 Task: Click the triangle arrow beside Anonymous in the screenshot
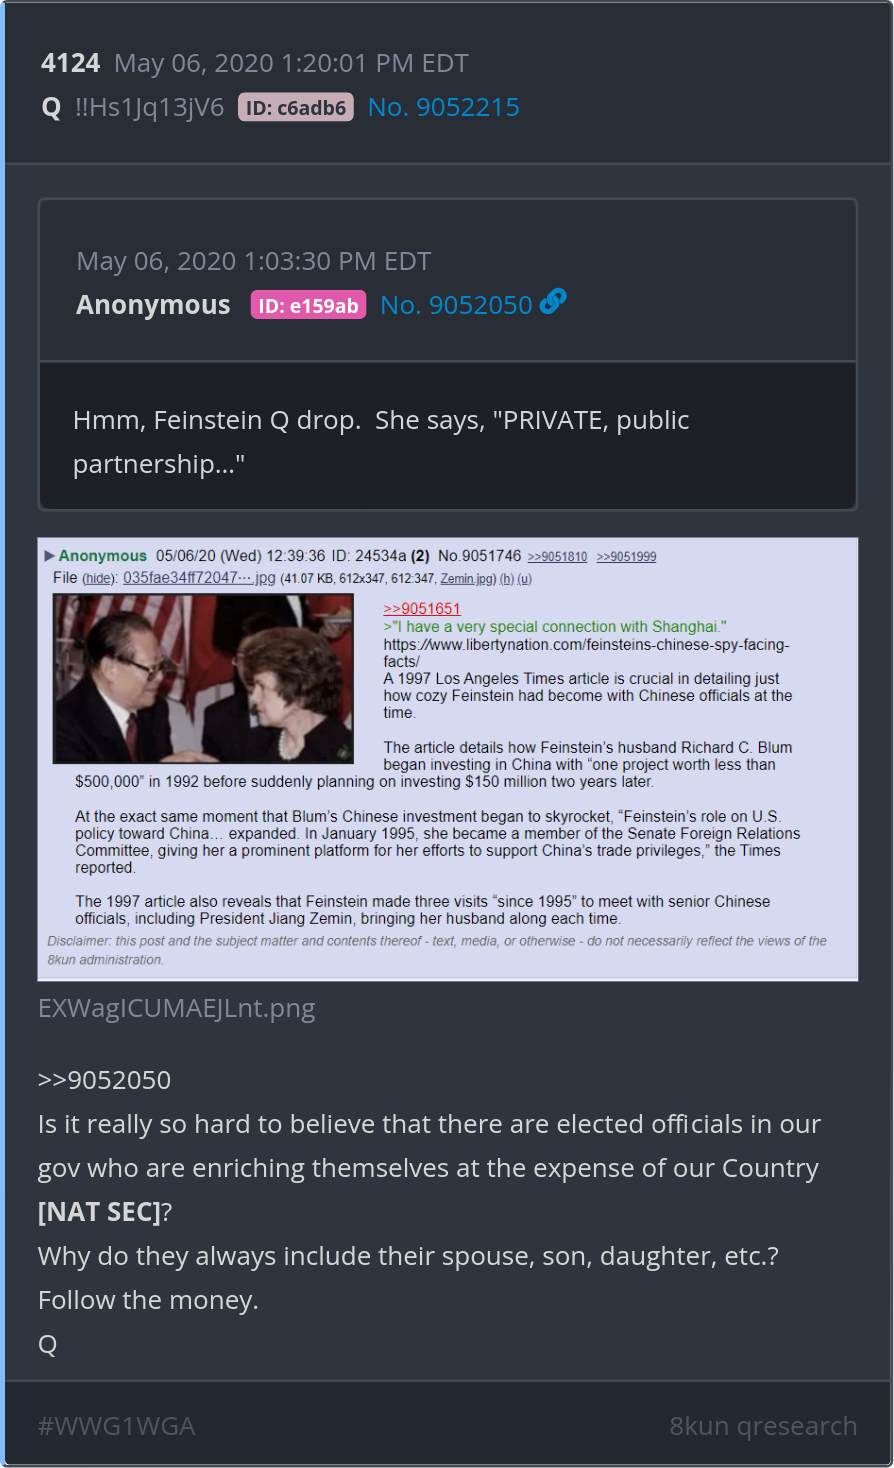[x=49, y=556]
